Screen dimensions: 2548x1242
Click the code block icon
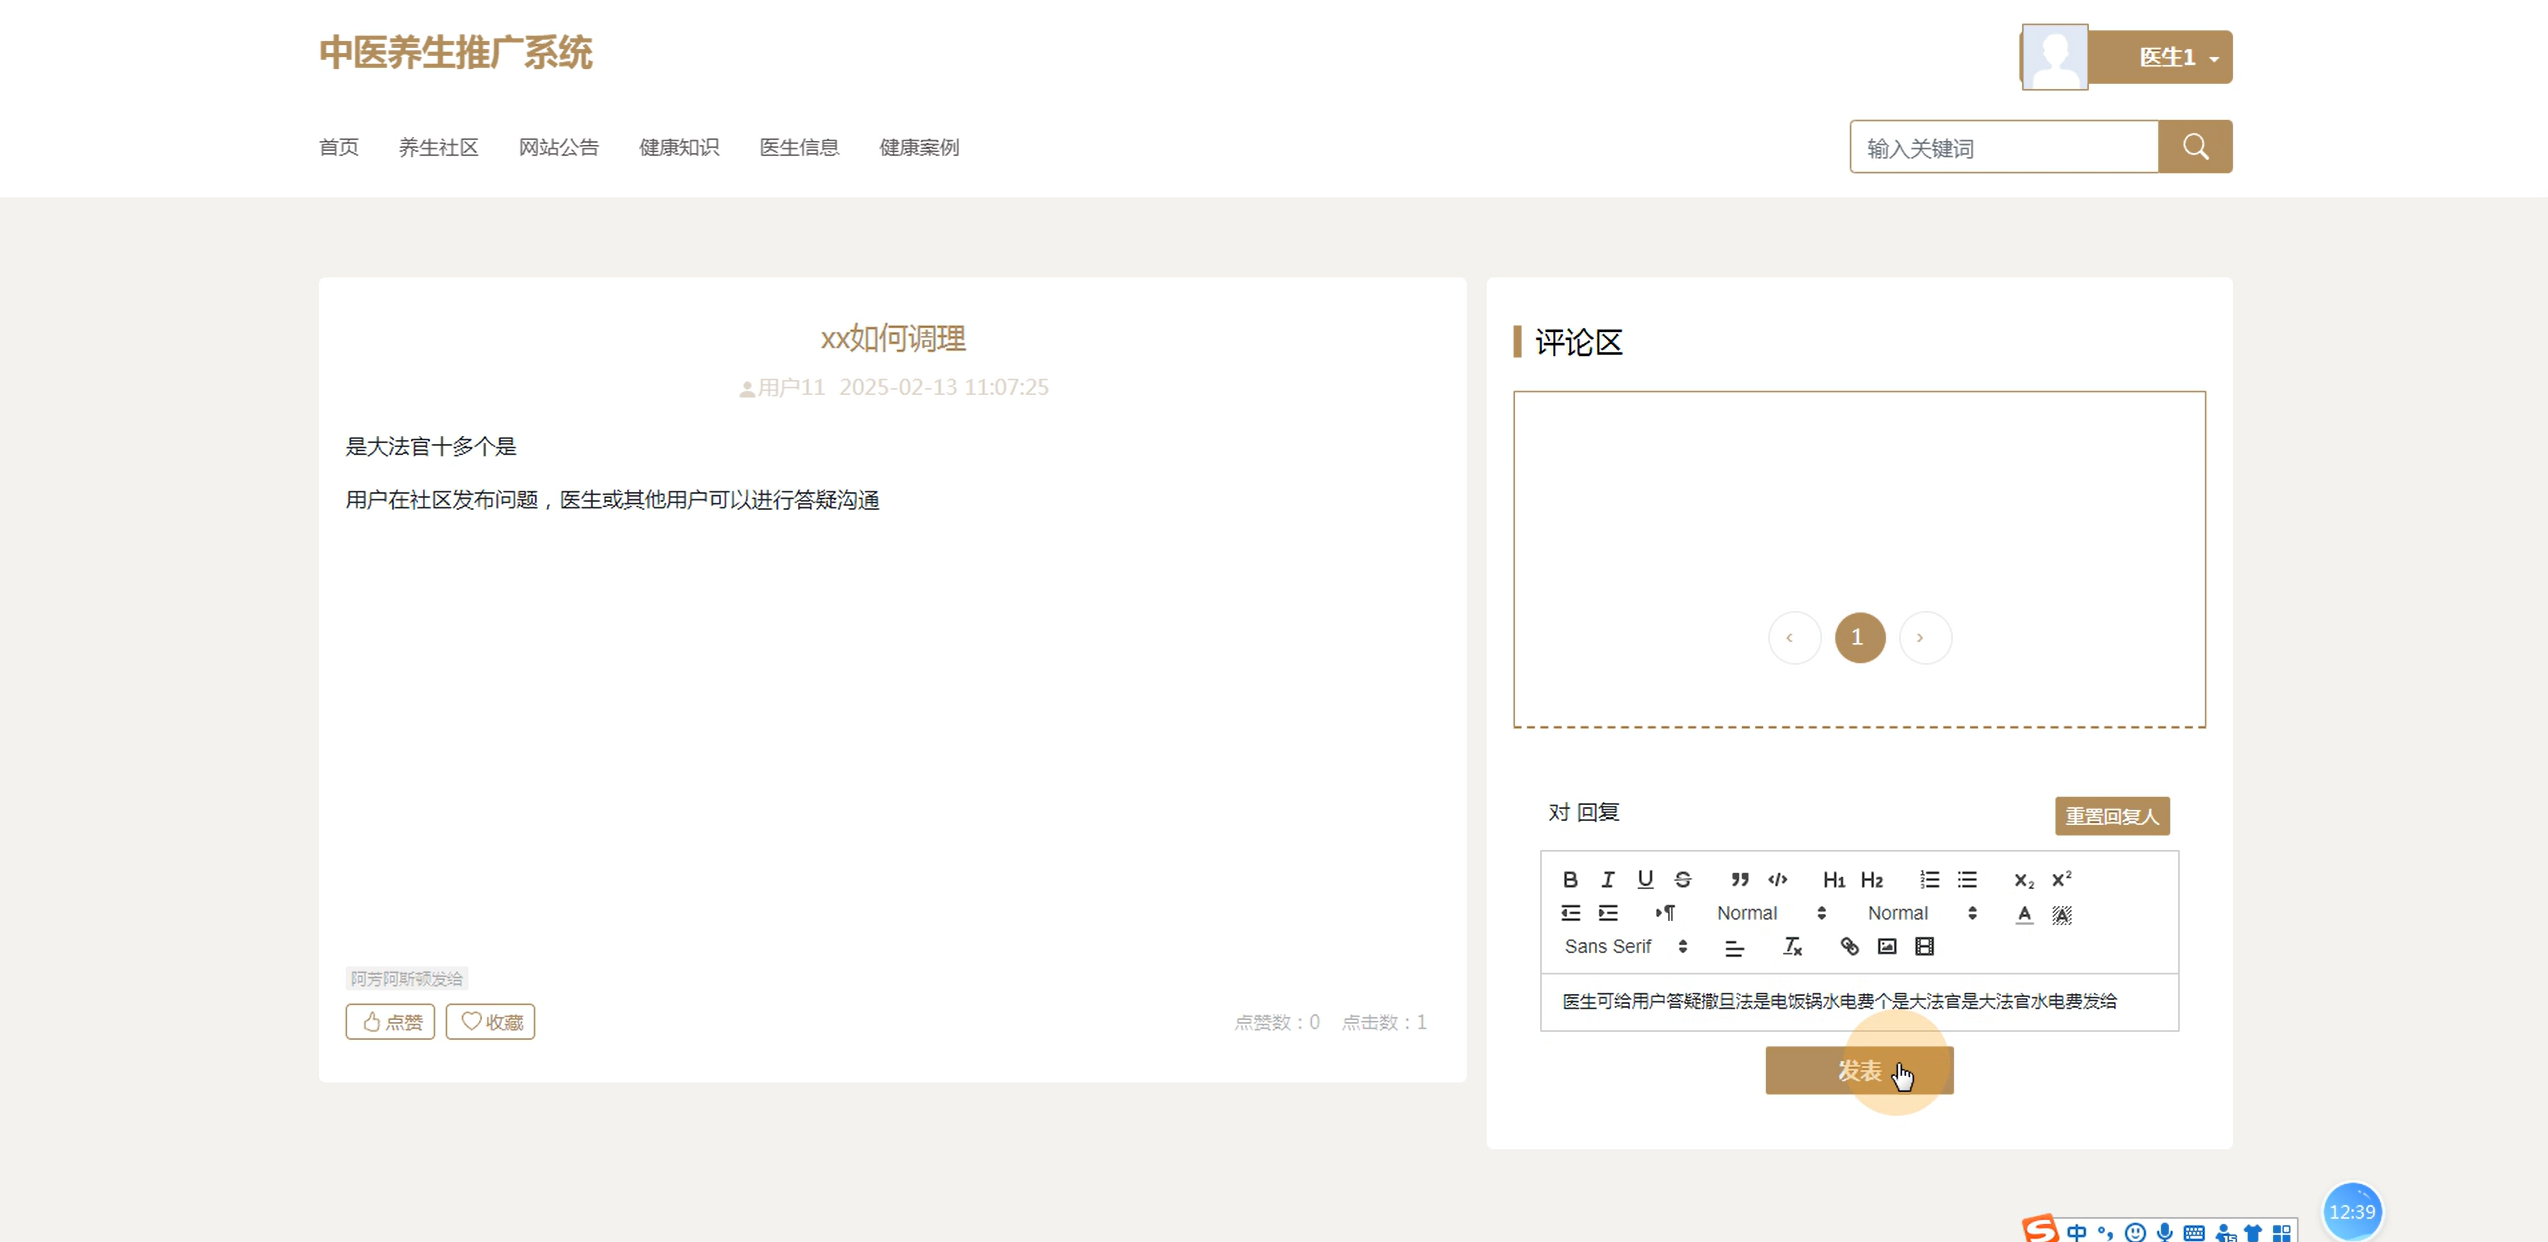[x=1777, y=880]
